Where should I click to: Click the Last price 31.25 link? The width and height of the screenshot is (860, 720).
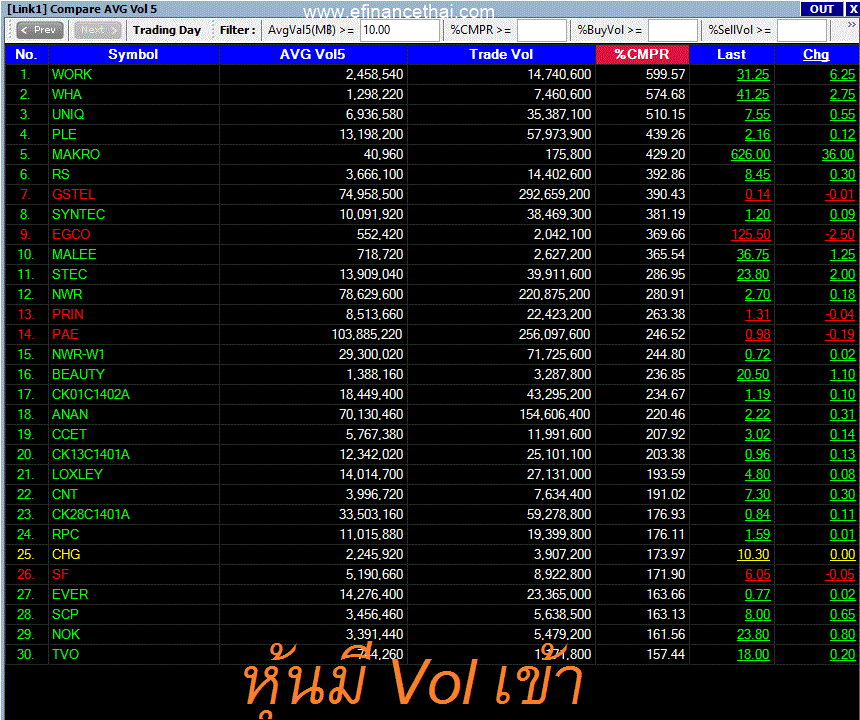[753, 74]
